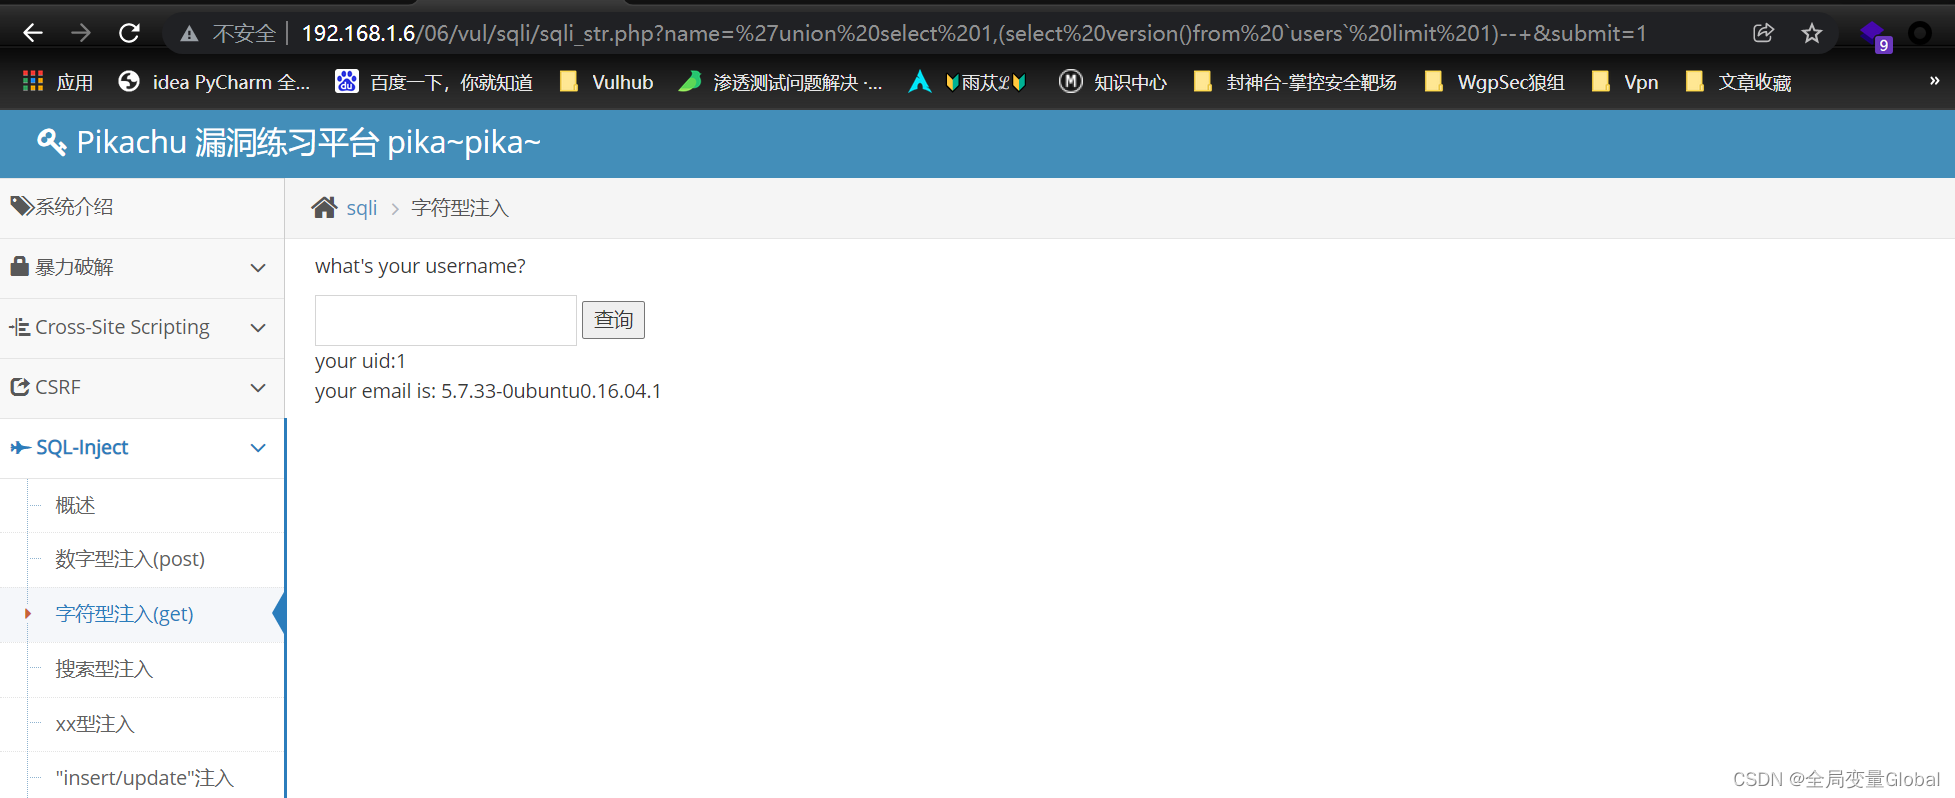The width and height of the screenshot is (1955, 798).
Task: Expand the CSRF menu chevron
Action: 258,388
